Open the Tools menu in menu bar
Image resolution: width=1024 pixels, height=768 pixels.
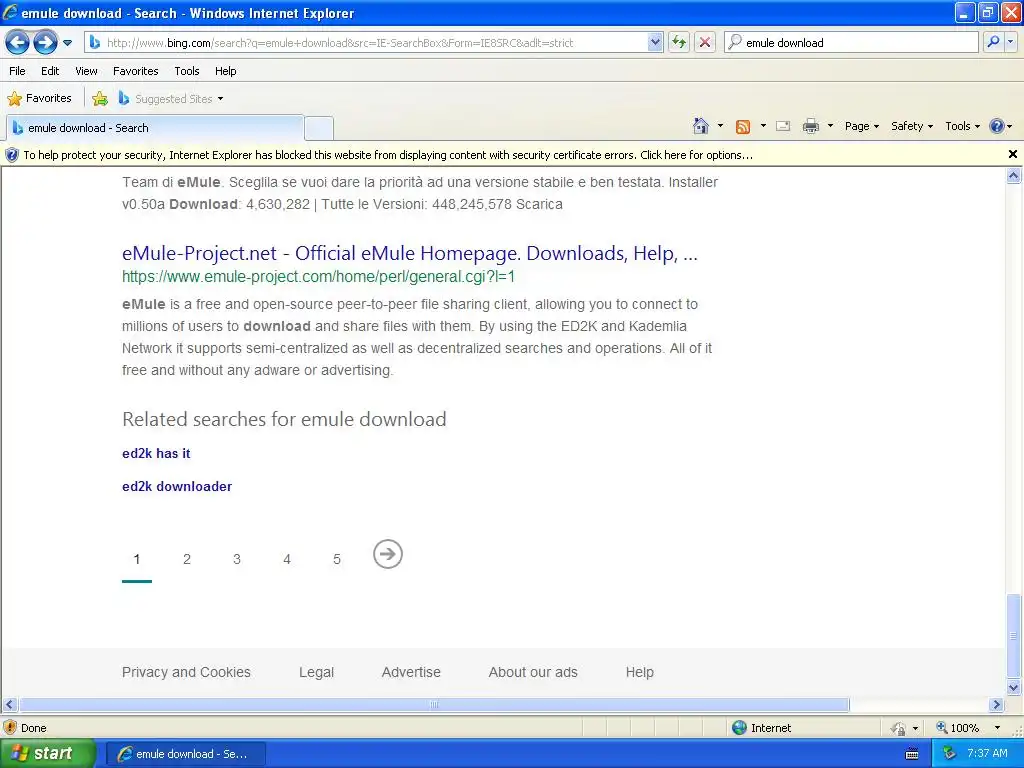pos(187,71)
